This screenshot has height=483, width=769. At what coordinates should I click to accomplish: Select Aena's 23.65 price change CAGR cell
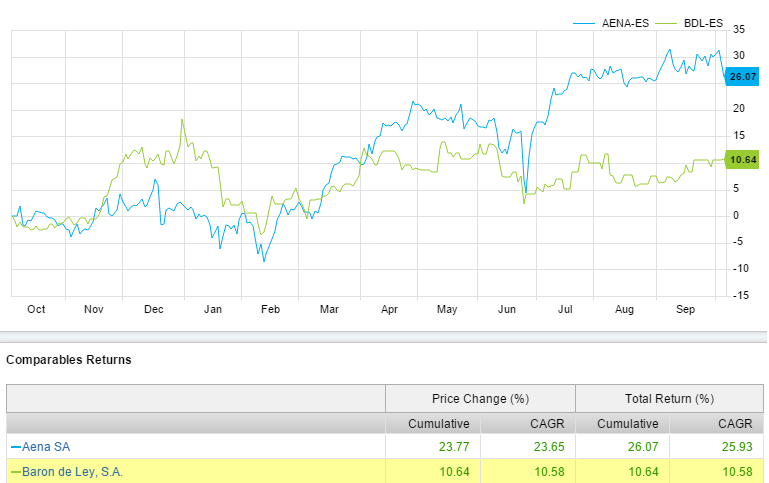(549, 446)
